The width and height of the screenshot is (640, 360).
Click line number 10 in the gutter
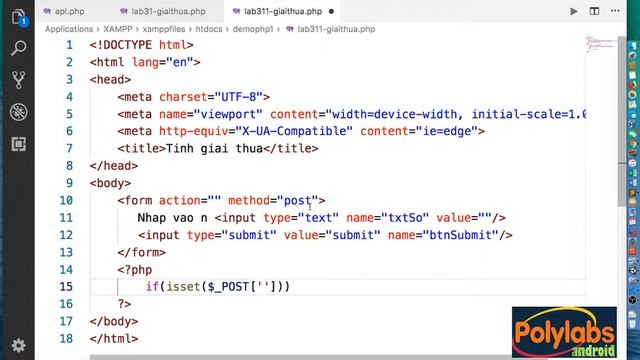[66, 200]
